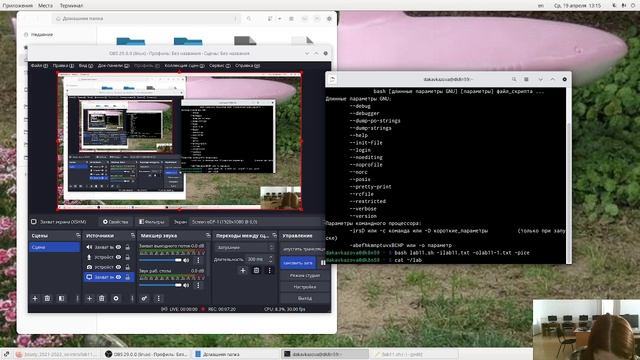Delete the selected scene with trash icon
Image resolution: width=640 pixels, height=360 pixels.
47,298
